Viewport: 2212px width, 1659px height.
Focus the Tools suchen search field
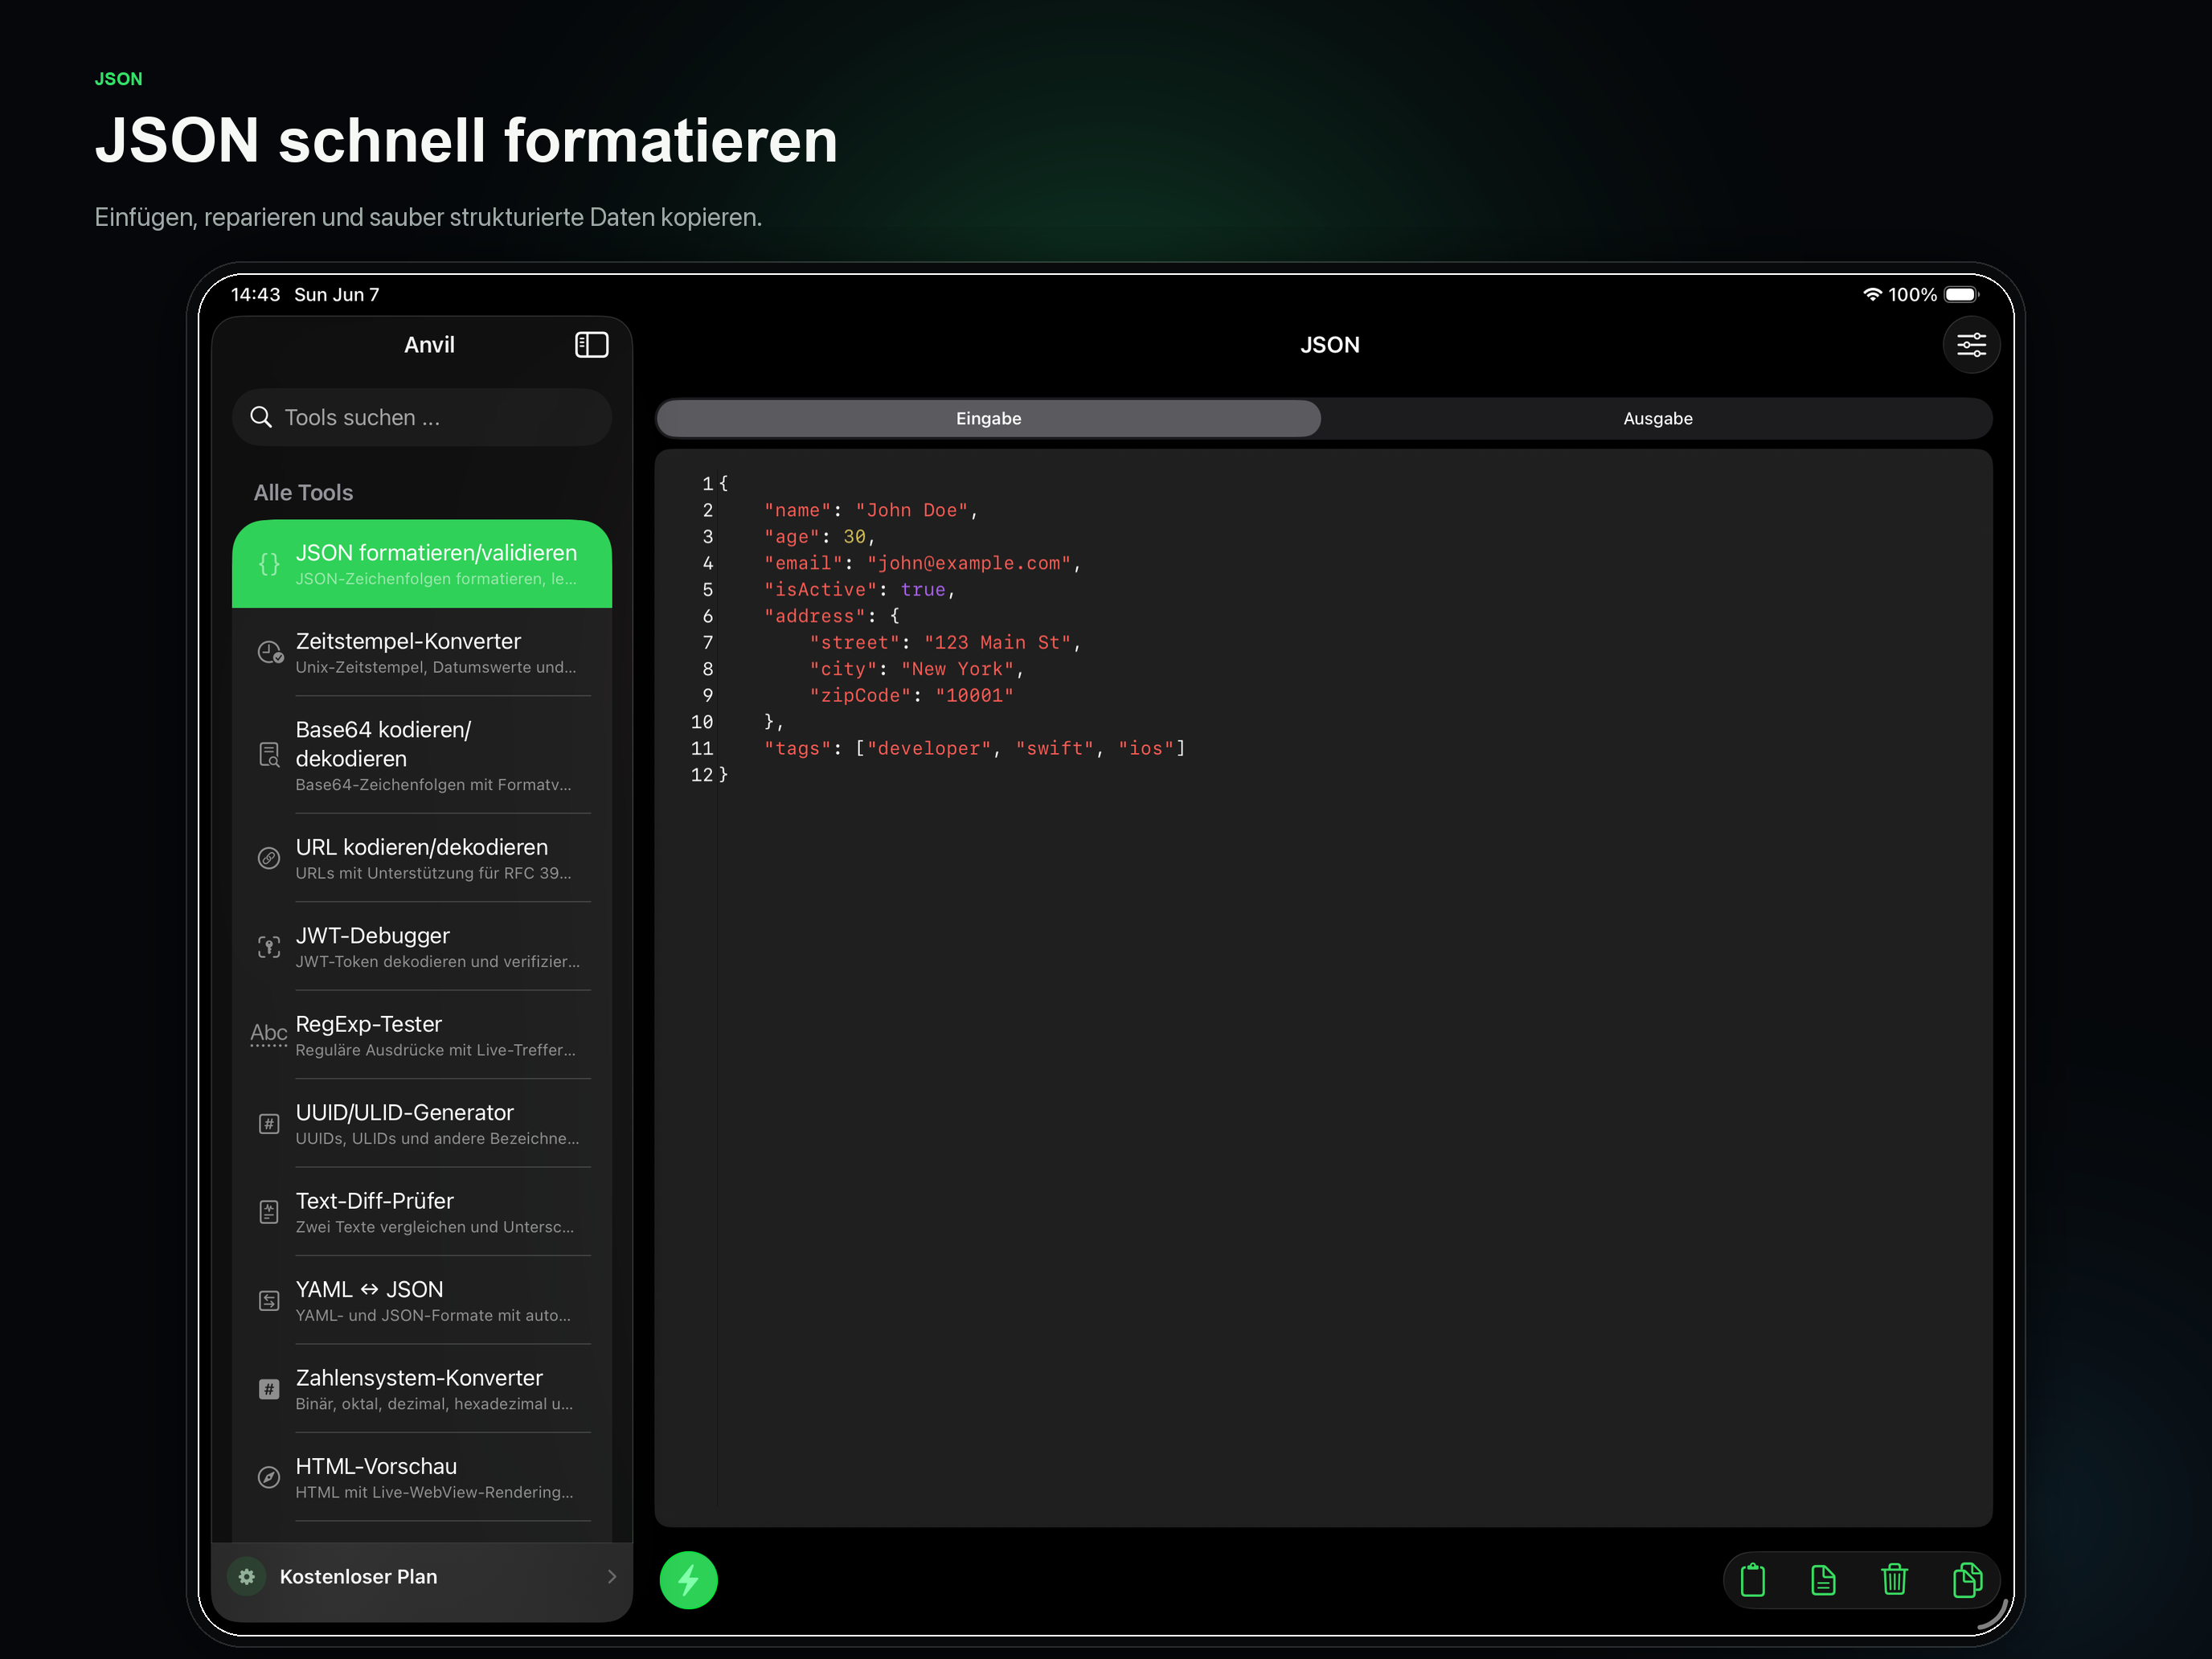coord(422,417)
